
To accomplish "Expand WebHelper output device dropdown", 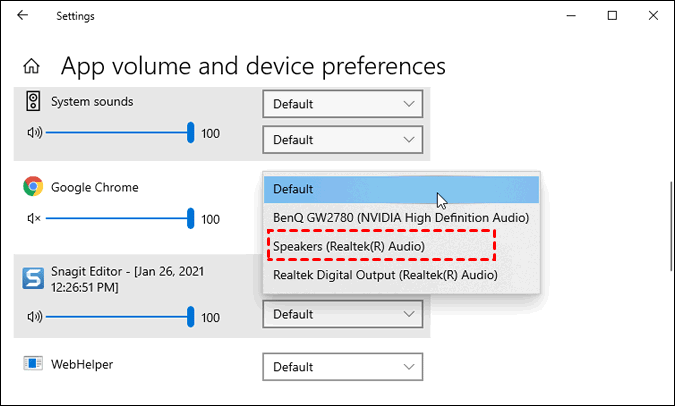I will (x=342, y=366).
